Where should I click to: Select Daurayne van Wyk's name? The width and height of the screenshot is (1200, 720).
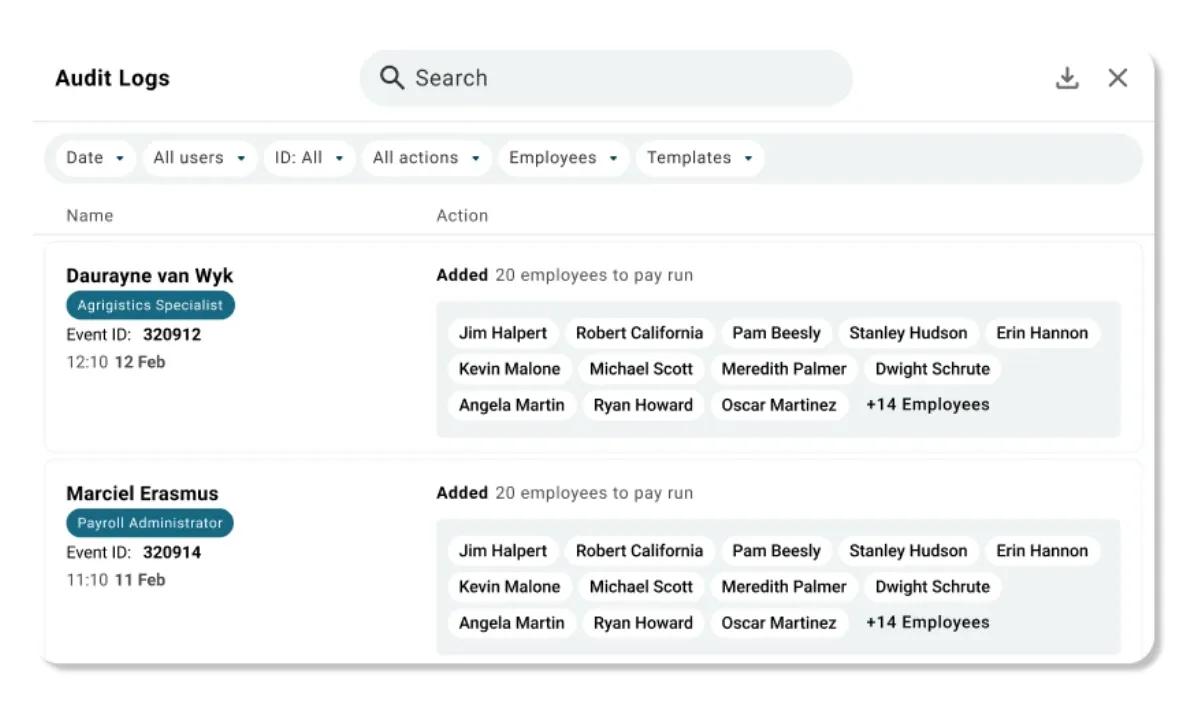pyautogui.click(x=149, y=276)
